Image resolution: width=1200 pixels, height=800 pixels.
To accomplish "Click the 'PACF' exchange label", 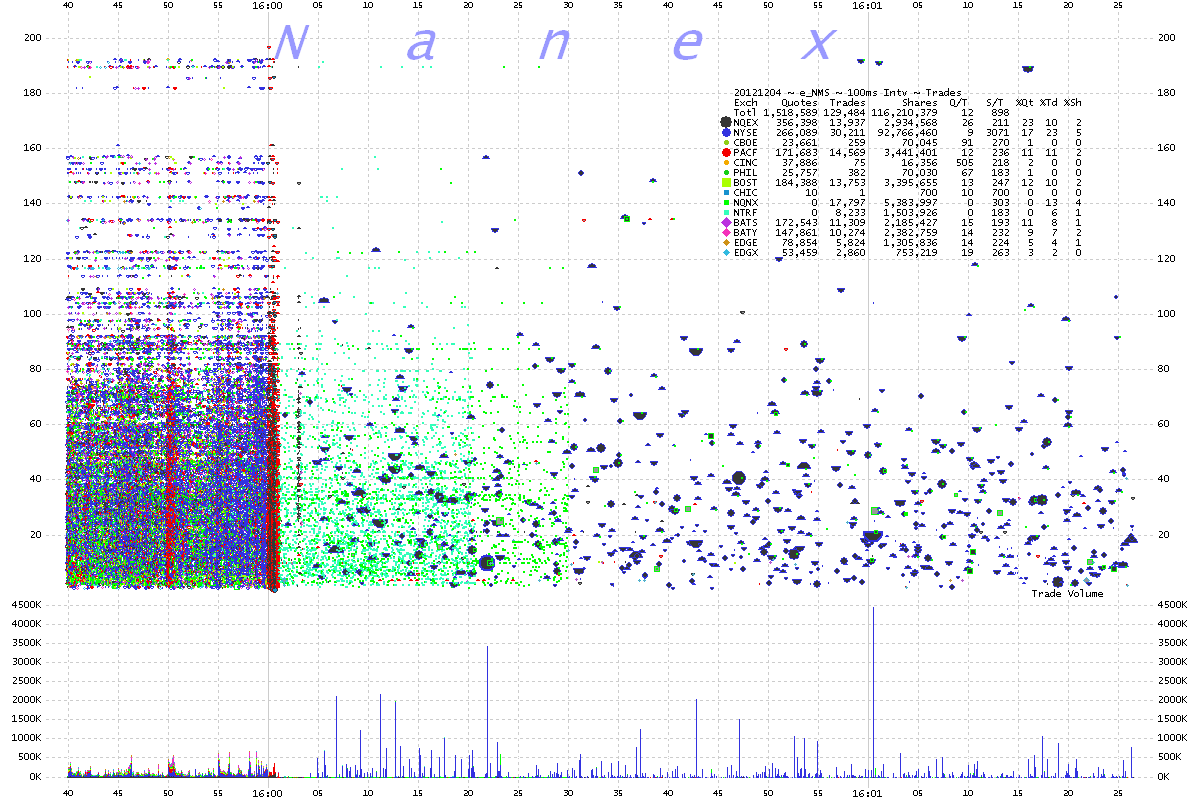I will click(x=745, y=153).
